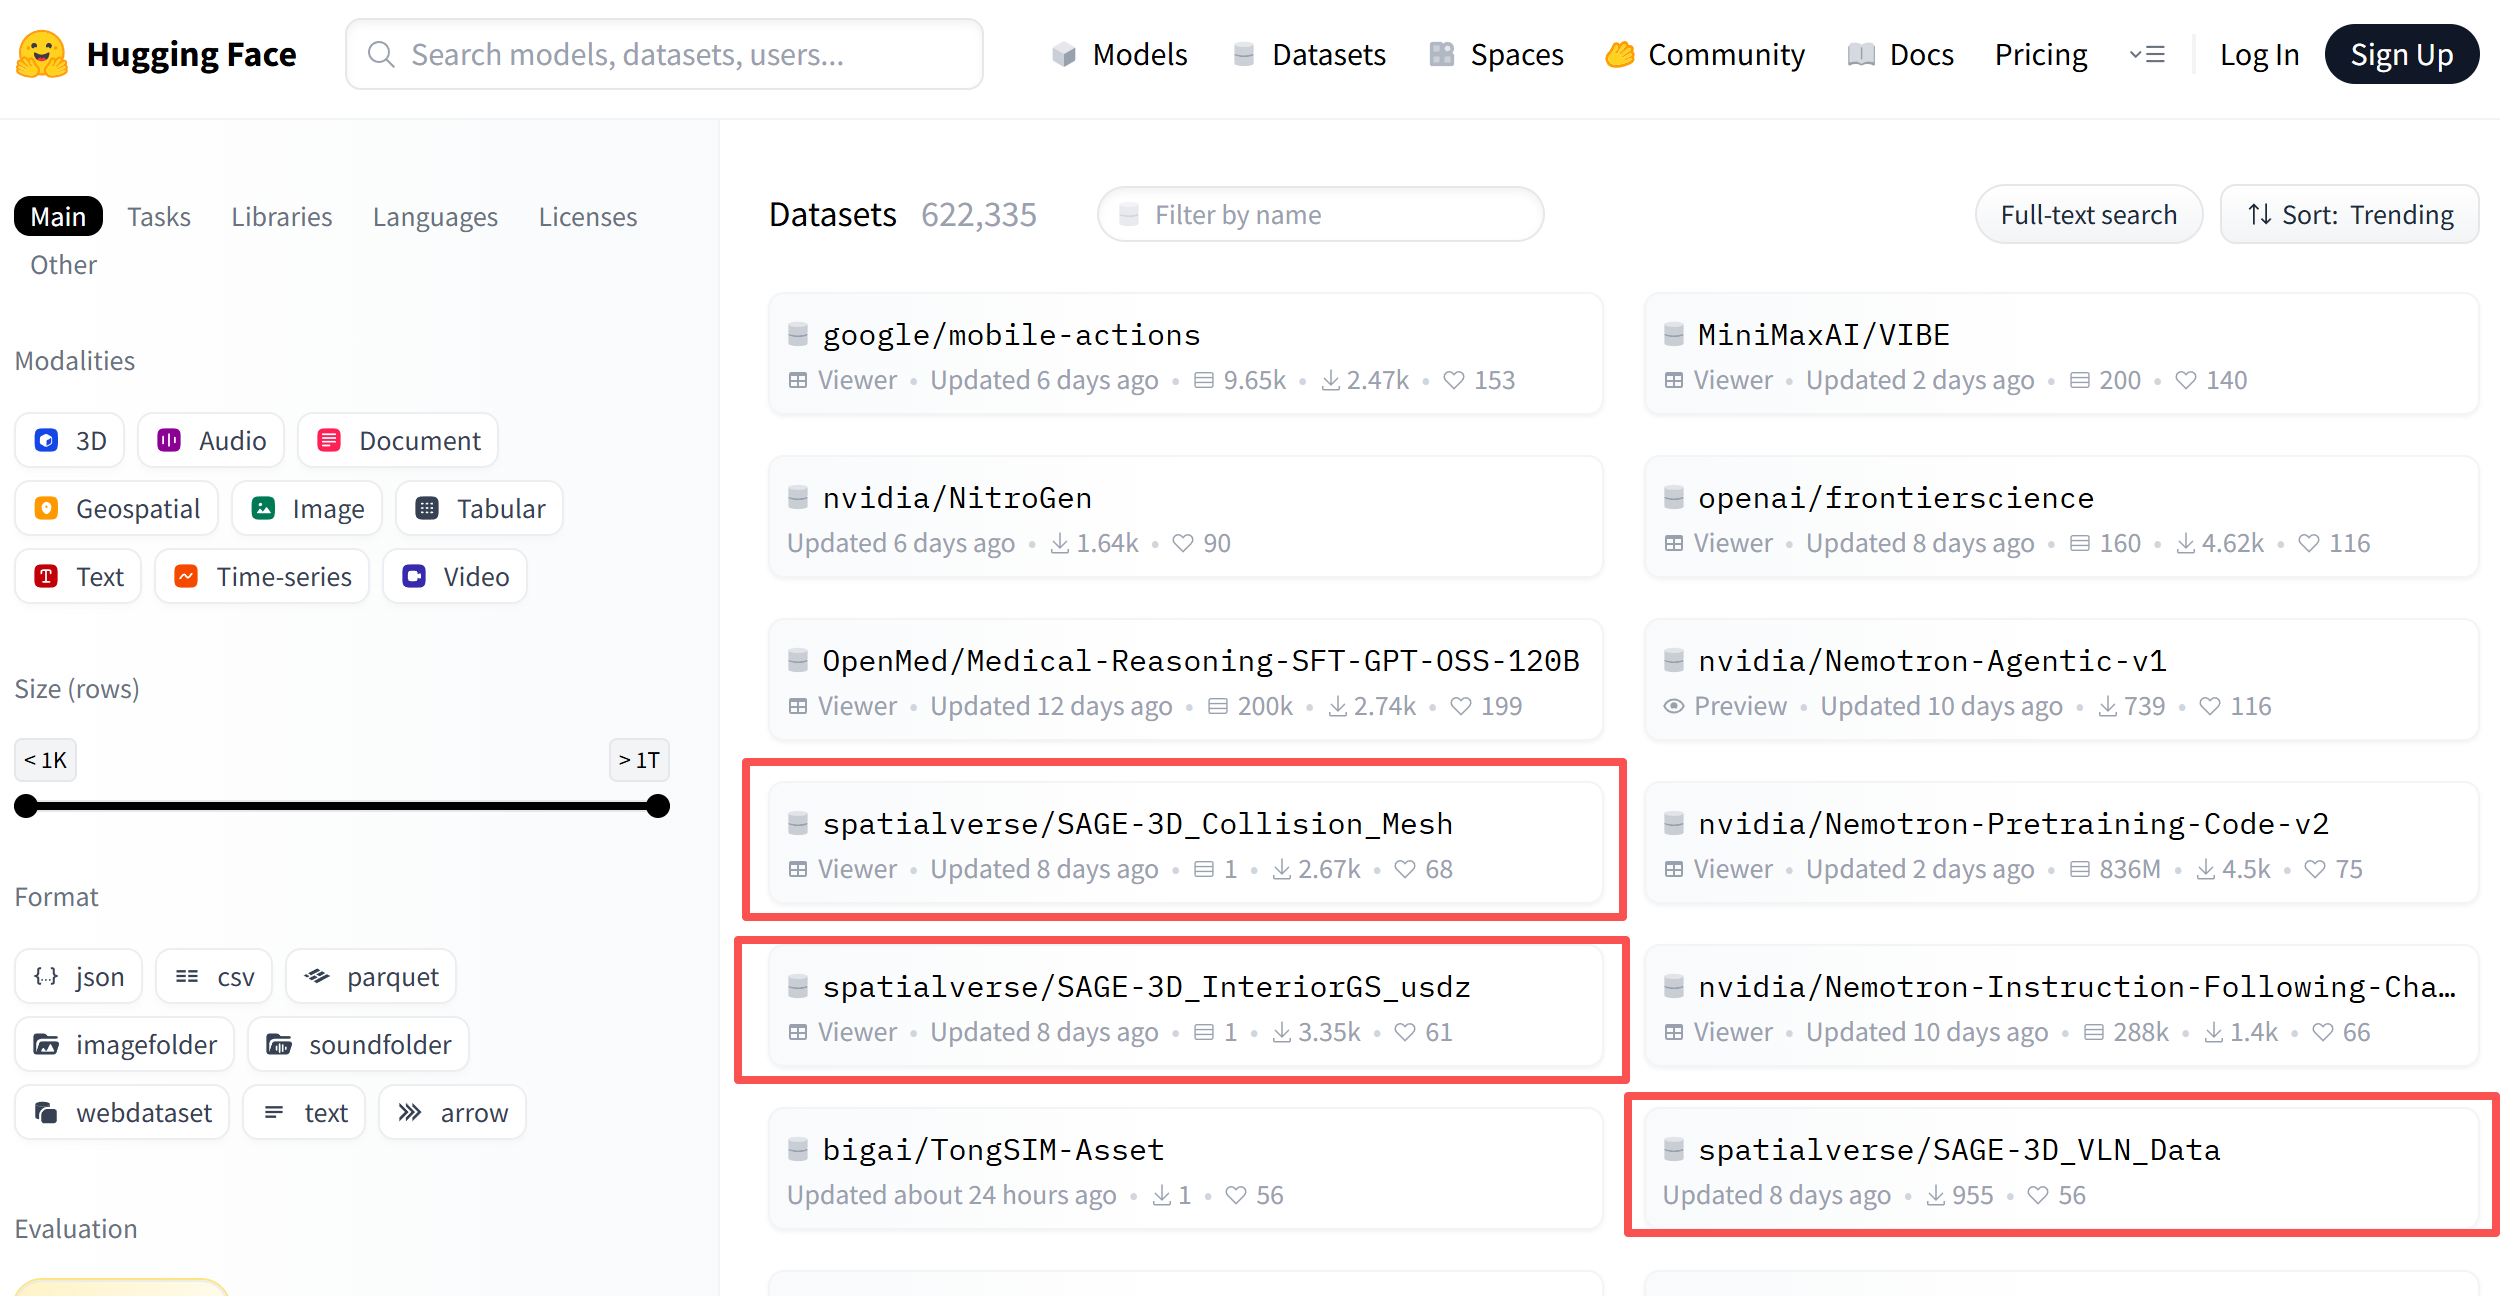Click the Hugging Face logo emoji
Screen dimensions: 2500x1296
pos(42,54)
